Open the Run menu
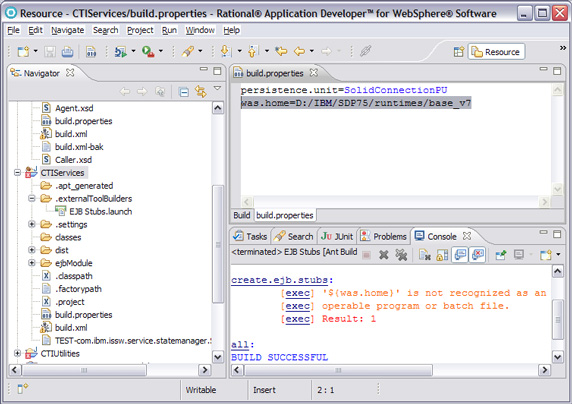This screenshot has width=572, height=404. coord(169,30)
